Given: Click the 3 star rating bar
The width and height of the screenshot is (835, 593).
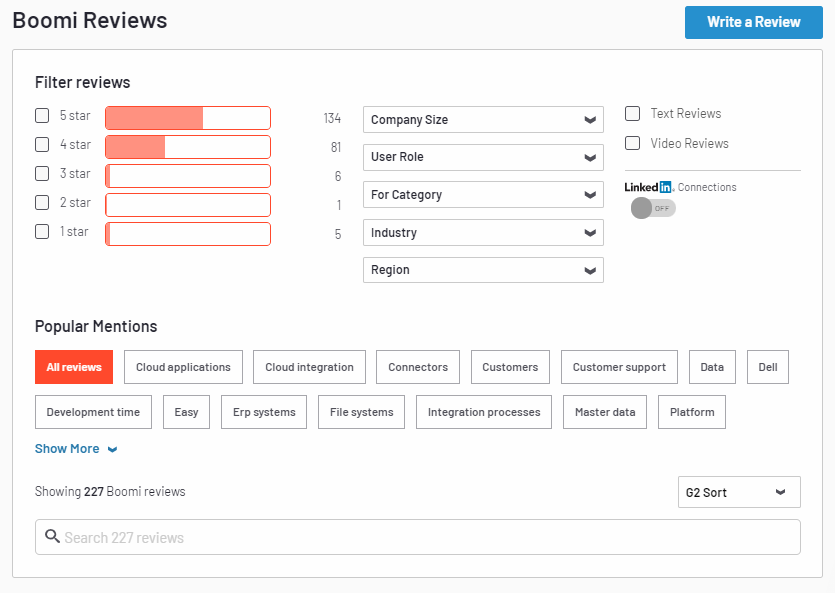Looking at the screenshot, I should 188,176.
